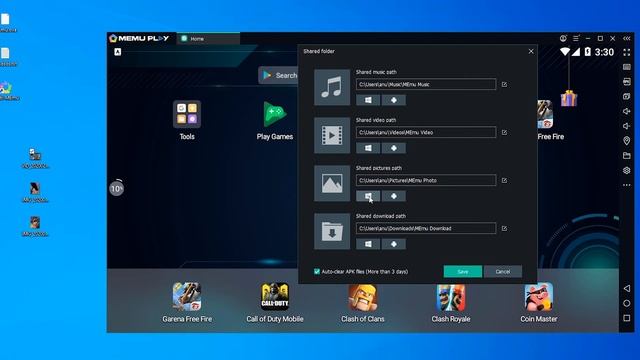Screen dimensions: 640x360
Task: Toggle Auto-clear APK files checkbox
Action: [317, 271]
